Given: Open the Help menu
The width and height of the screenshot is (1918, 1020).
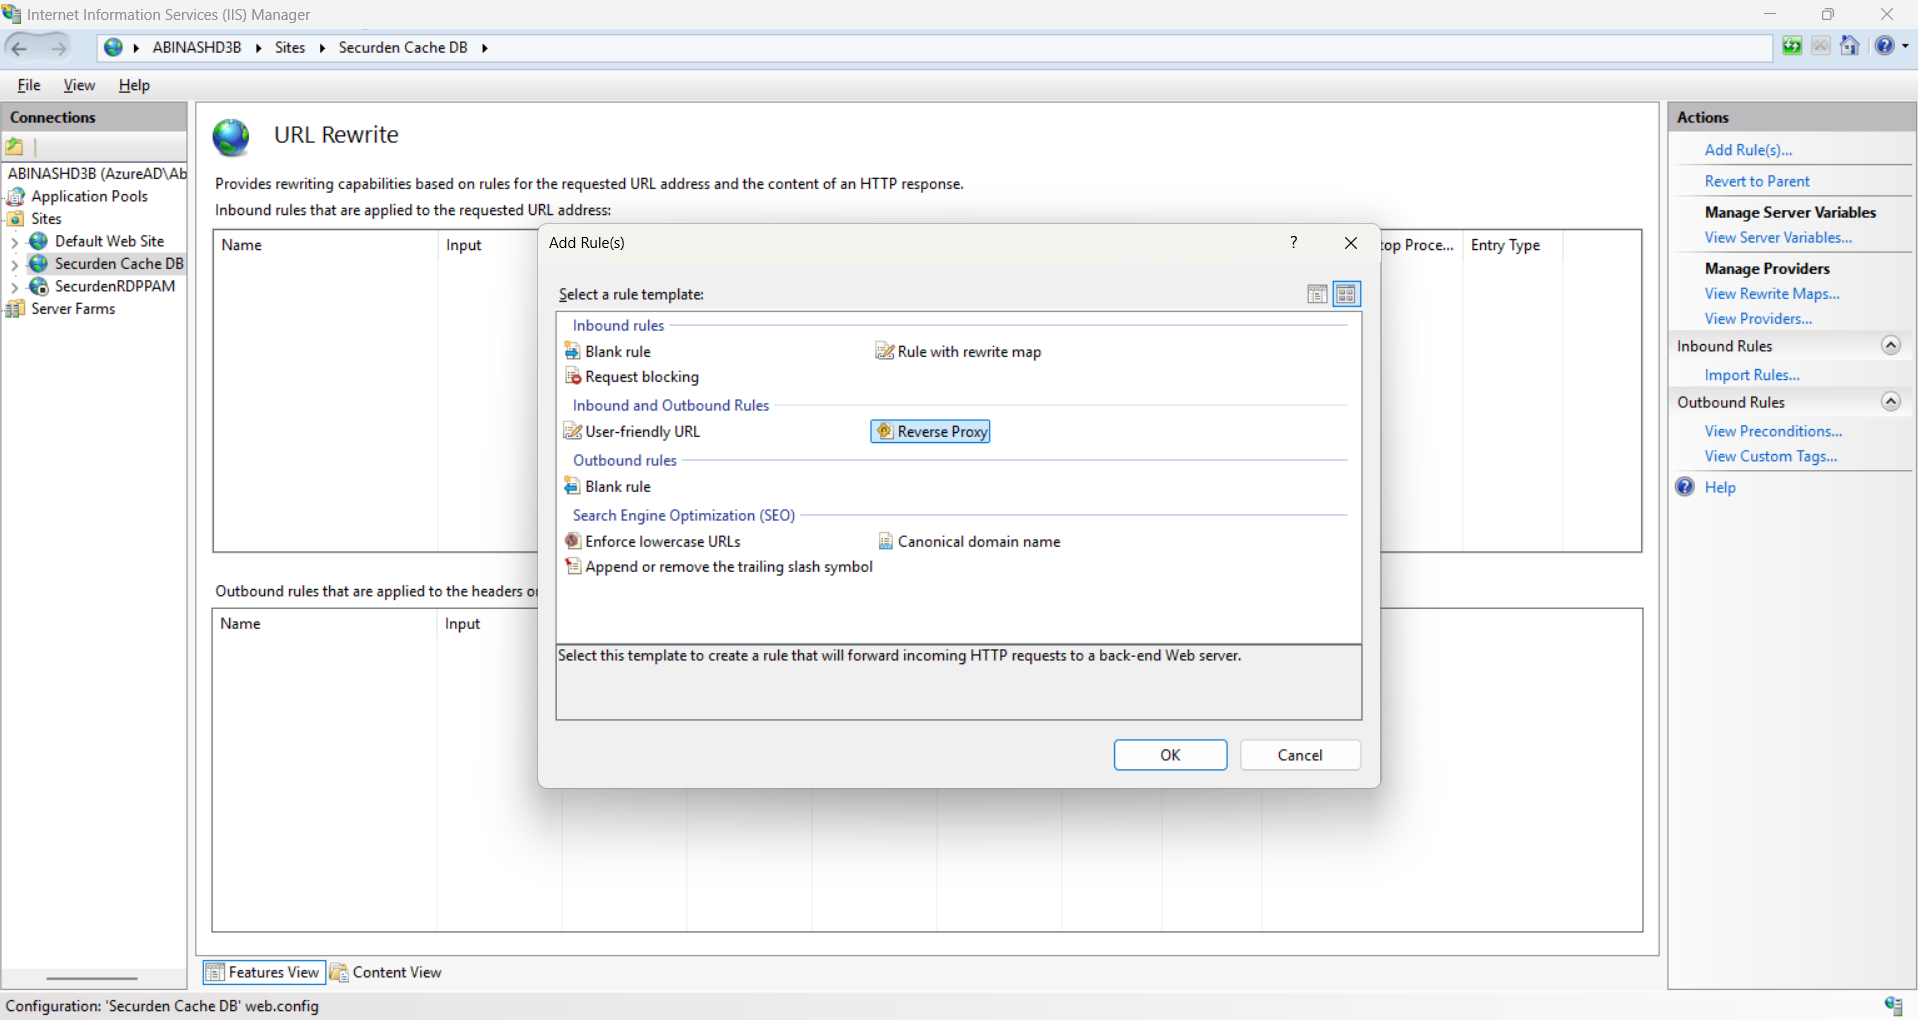Looking at the screenshot, I should (134, 85).
